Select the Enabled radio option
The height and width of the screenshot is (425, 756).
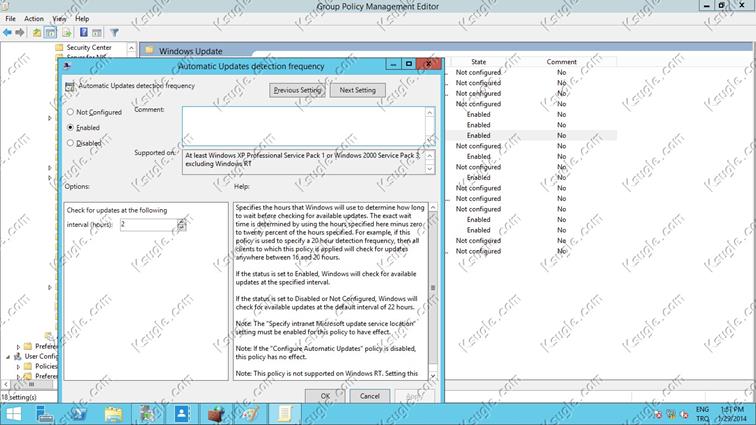click(70, 127)
